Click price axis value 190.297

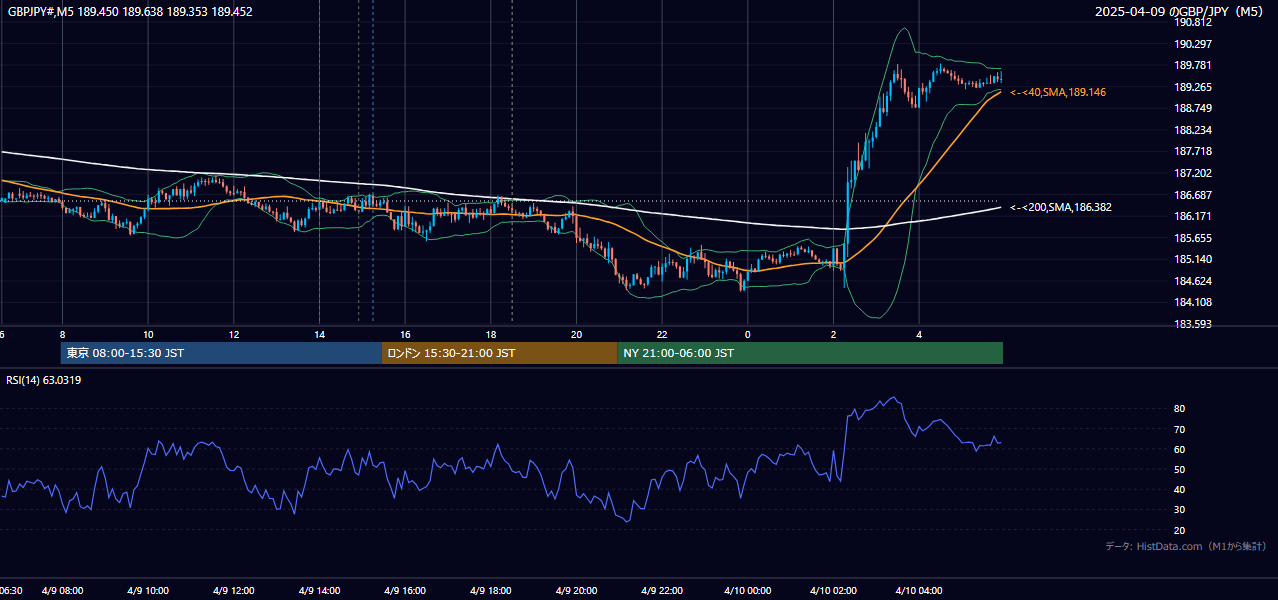1193,44
